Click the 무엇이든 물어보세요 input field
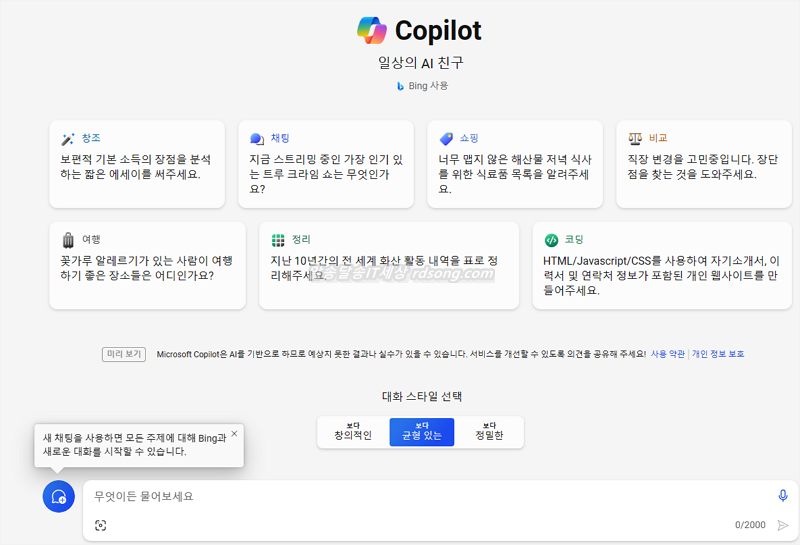The height and width of the screenshot is (545, 800). click(430, 496)
